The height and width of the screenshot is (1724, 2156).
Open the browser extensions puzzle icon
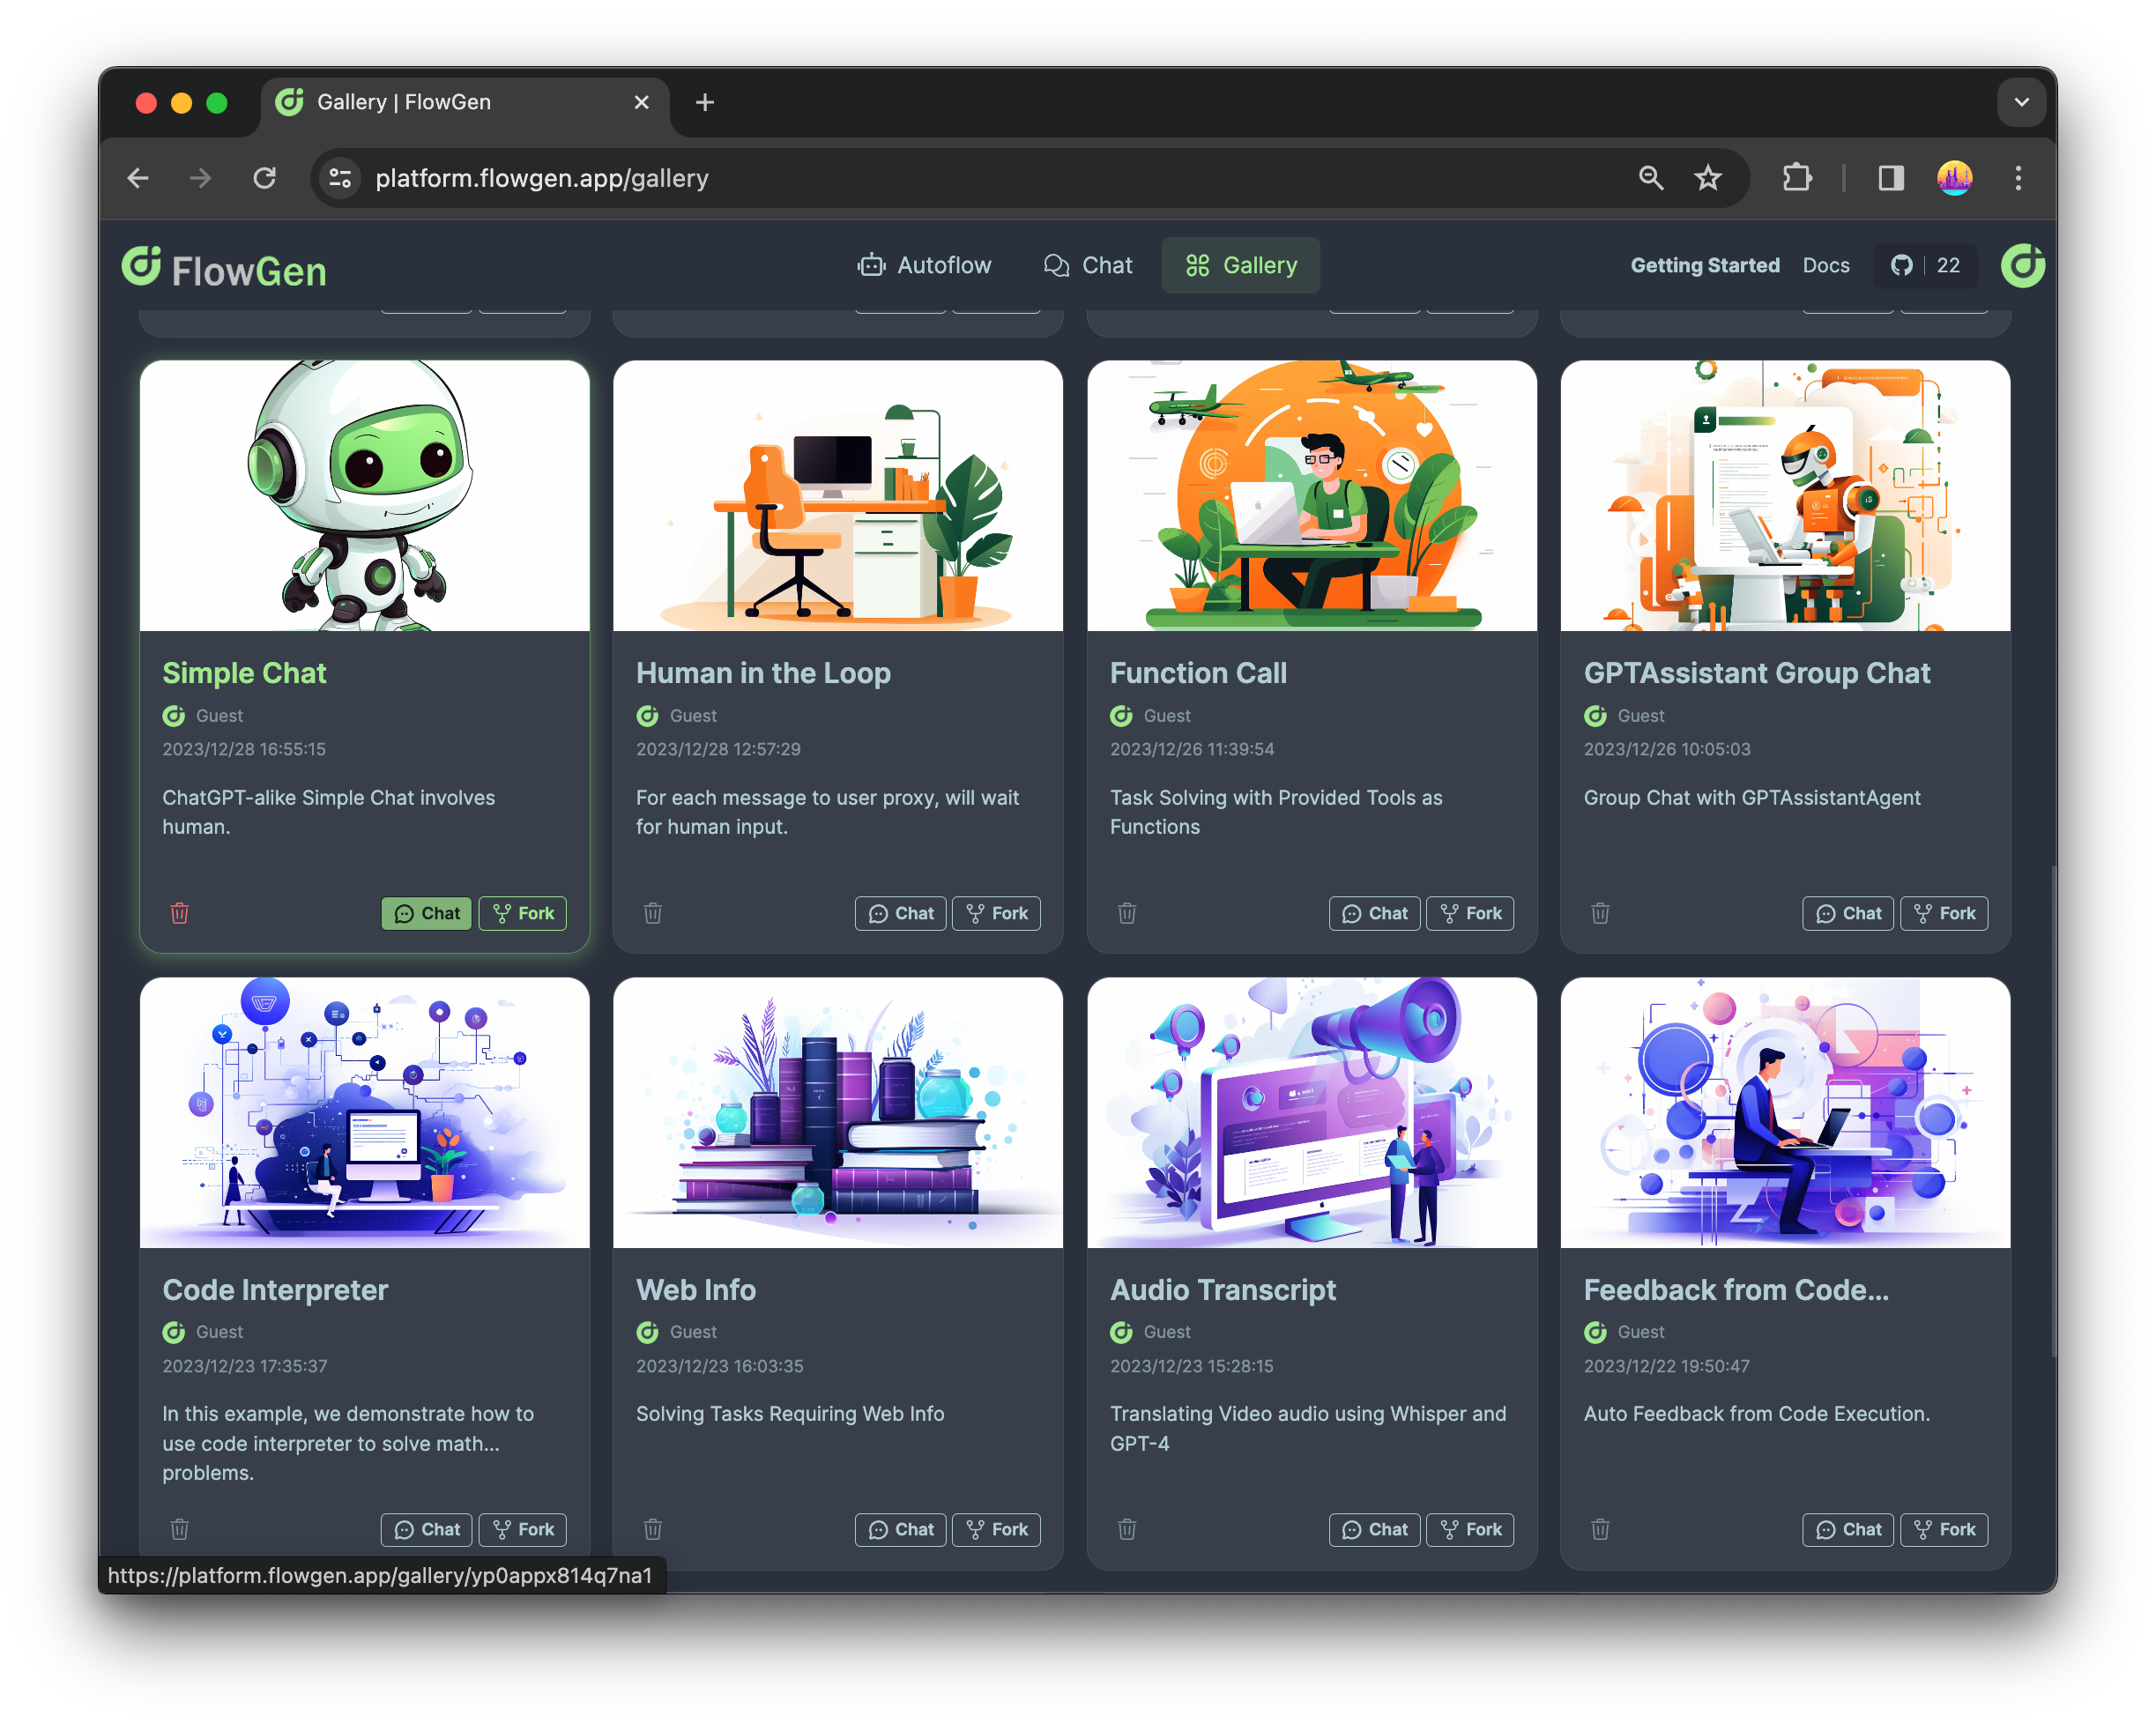(1797, 178)
